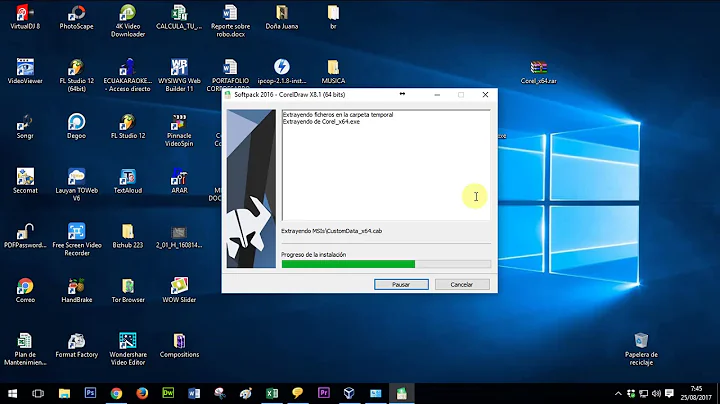Select the Format Factory desktop icon
The height and width of the screenshot is (404, 720).
pyautogui.click(x=77, y=345)
